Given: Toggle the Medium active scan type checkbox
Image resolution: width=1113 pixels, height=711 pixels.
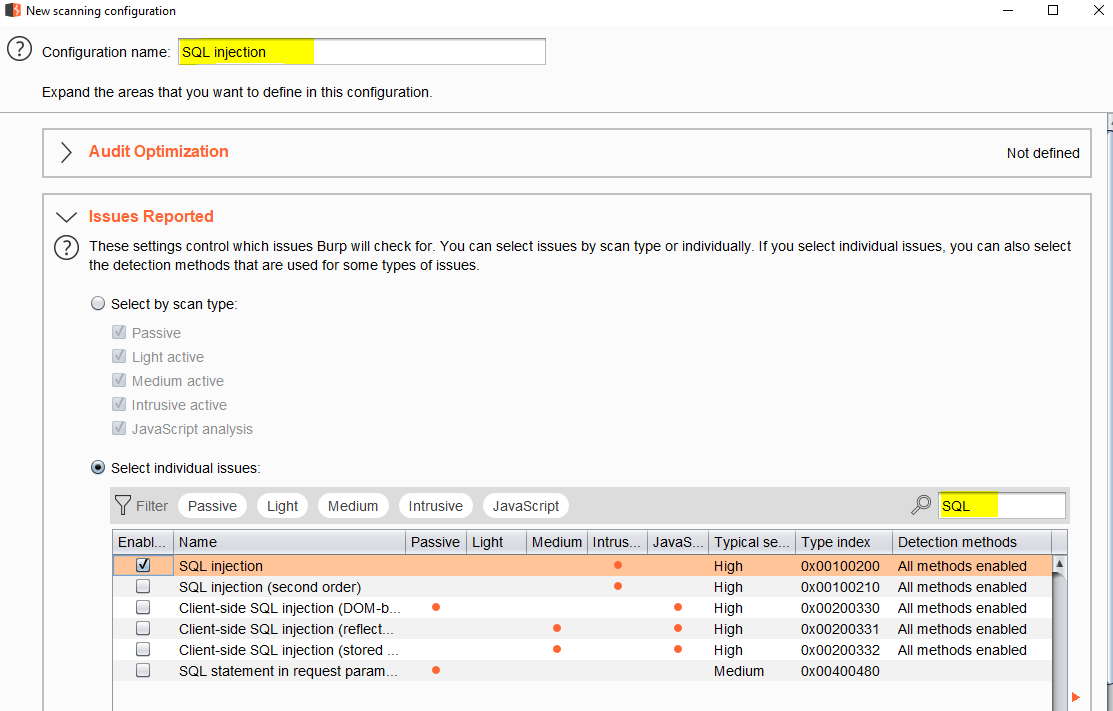Looking at the screenshot, I should tap(119, 380).
